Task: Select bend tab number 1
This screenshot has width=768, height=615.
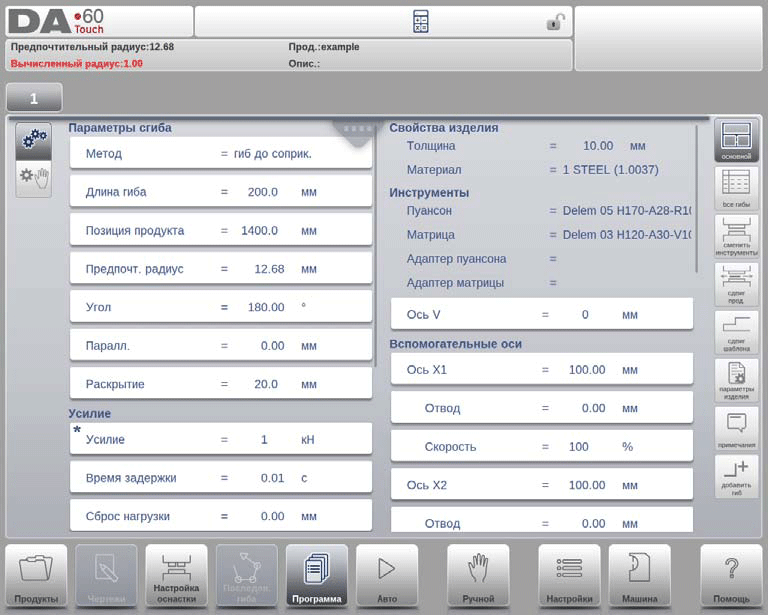Action: point(34,98)
